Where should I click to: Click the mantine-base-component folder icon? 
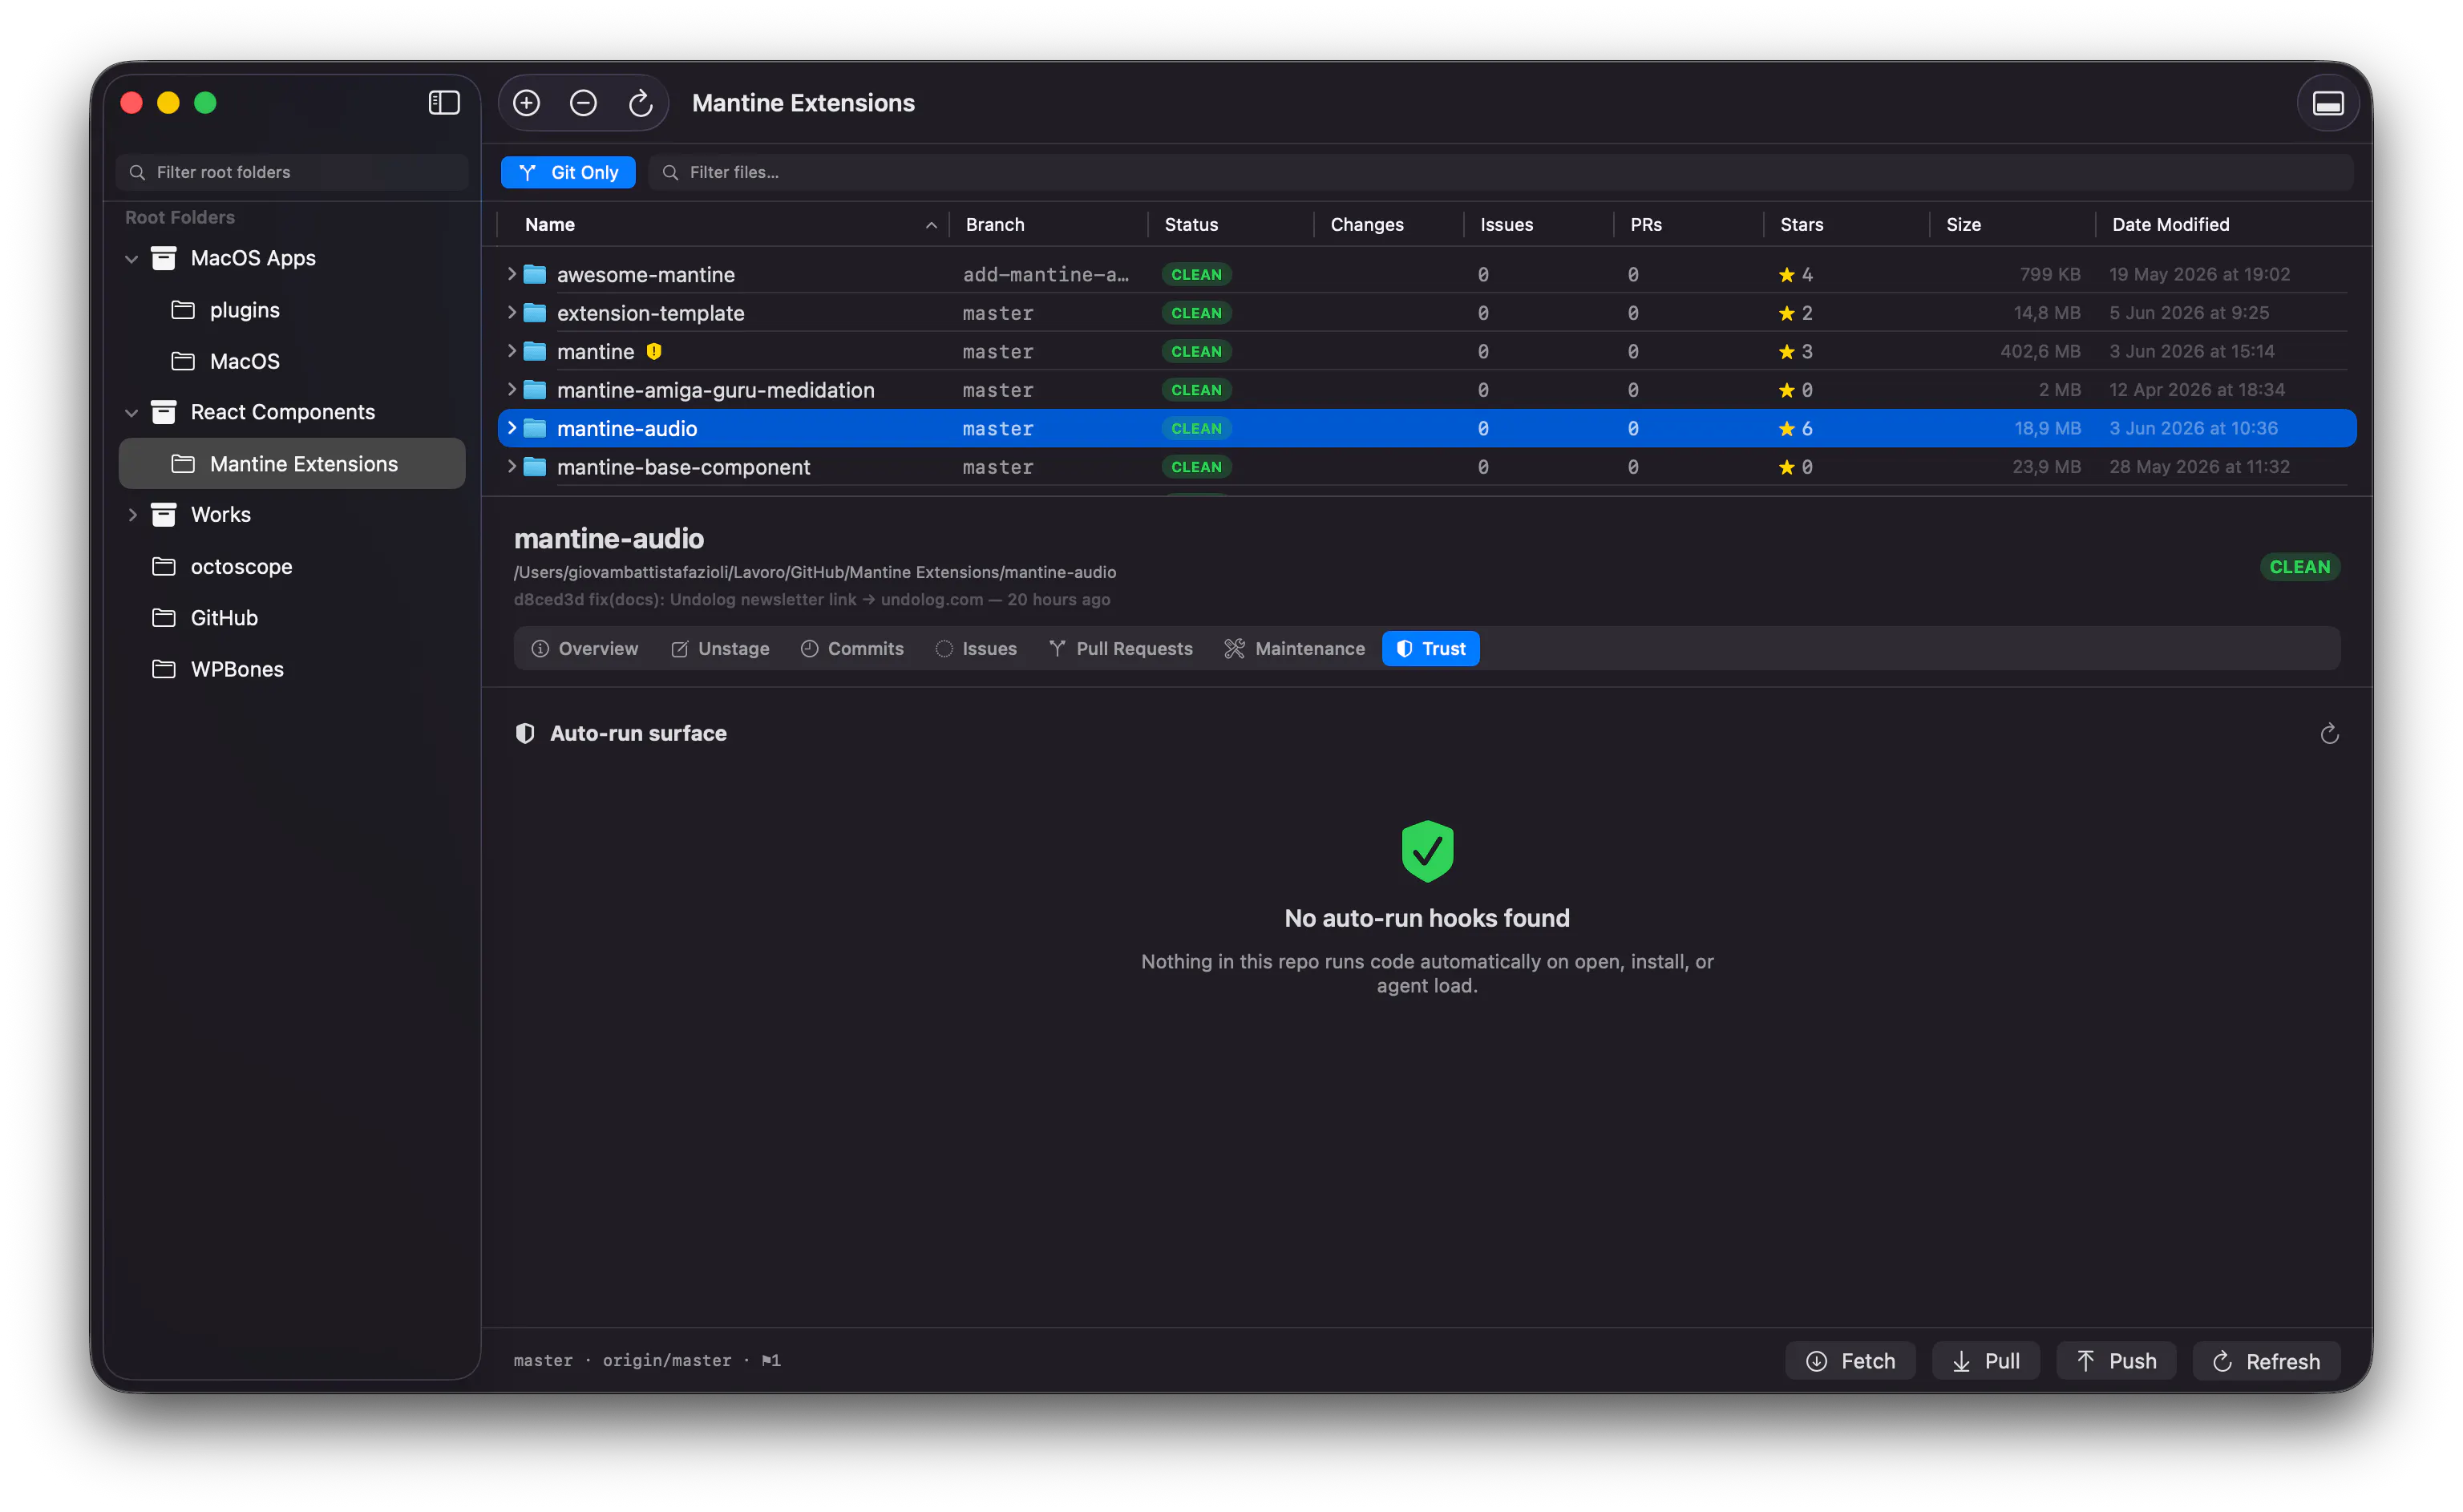[535, 467]
